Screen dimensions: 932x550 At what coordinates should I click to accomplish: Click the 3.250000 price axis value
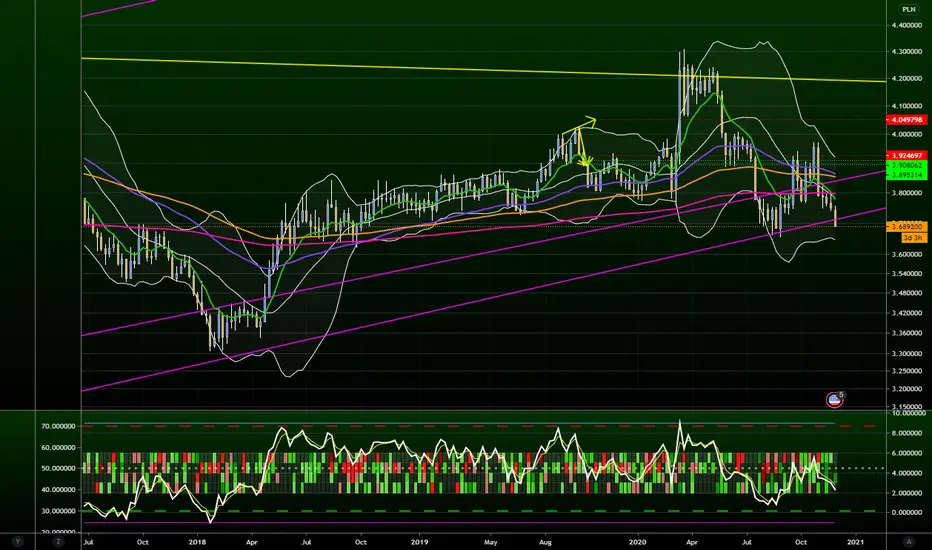coord(906,371)
